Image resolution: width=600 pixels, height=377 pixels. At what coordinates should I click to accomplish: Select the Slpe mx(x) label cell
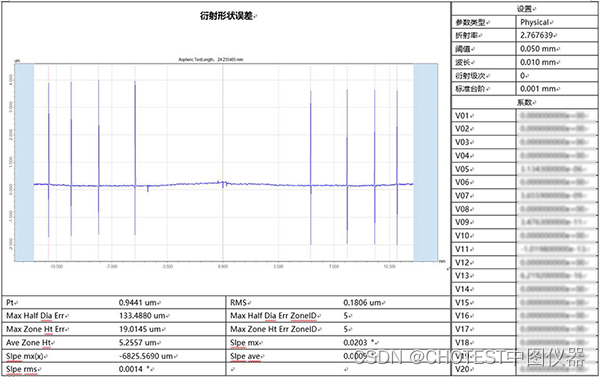point(26,356)
